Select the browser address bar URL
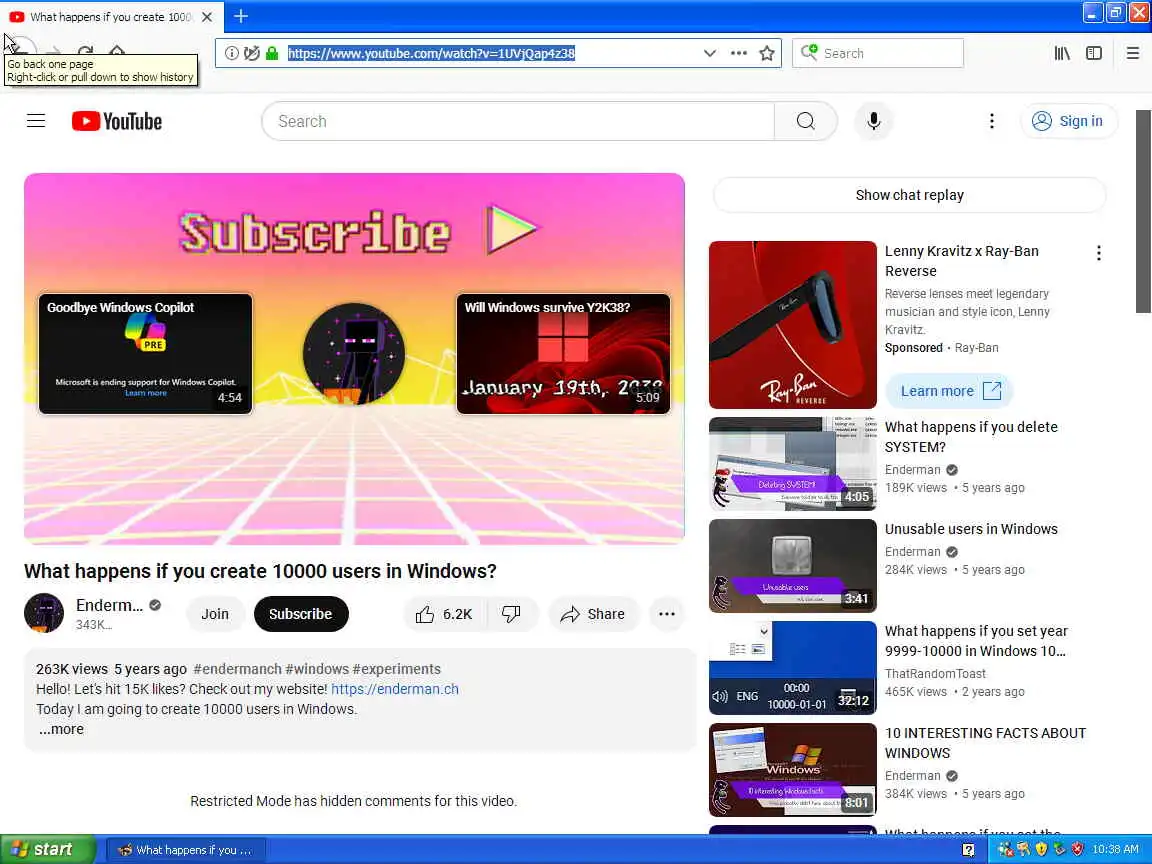Screen dimensions: 1152x864 click(x=431, y=53)
